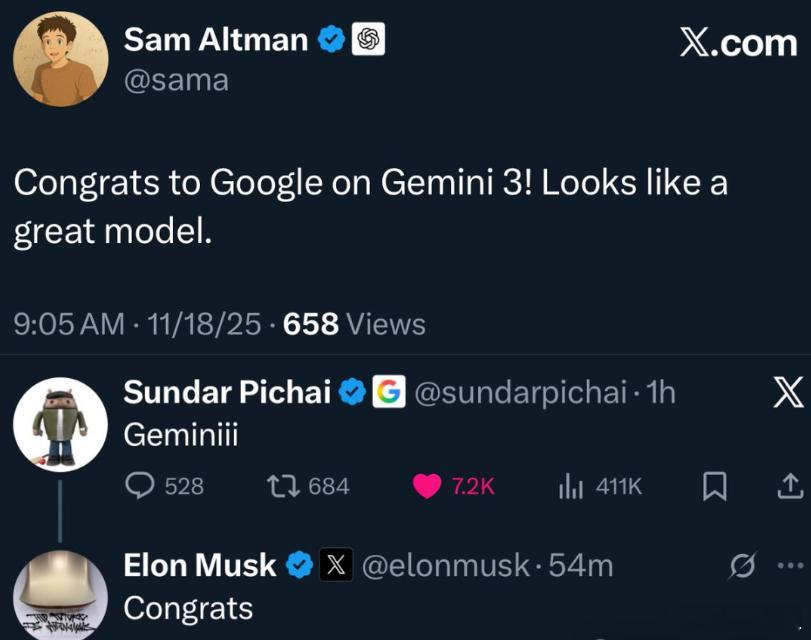This screenshot has width=811, height=640.
Task: Open the @elonmusk handle link
Action: (444, 566)
